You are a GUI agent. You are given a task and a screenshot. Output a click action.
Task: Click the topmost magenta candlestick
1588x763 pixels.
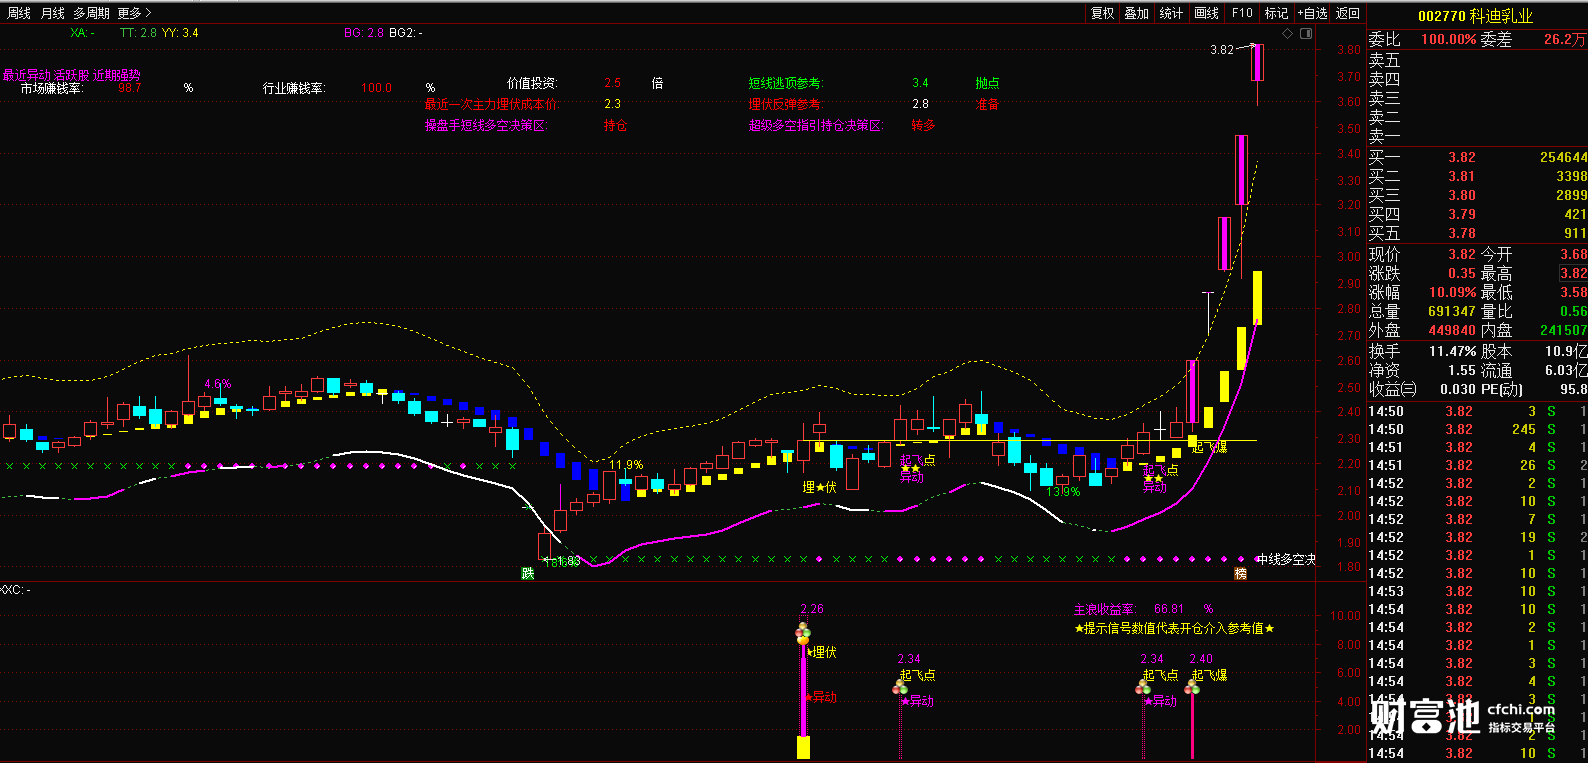click(1257, 62)
